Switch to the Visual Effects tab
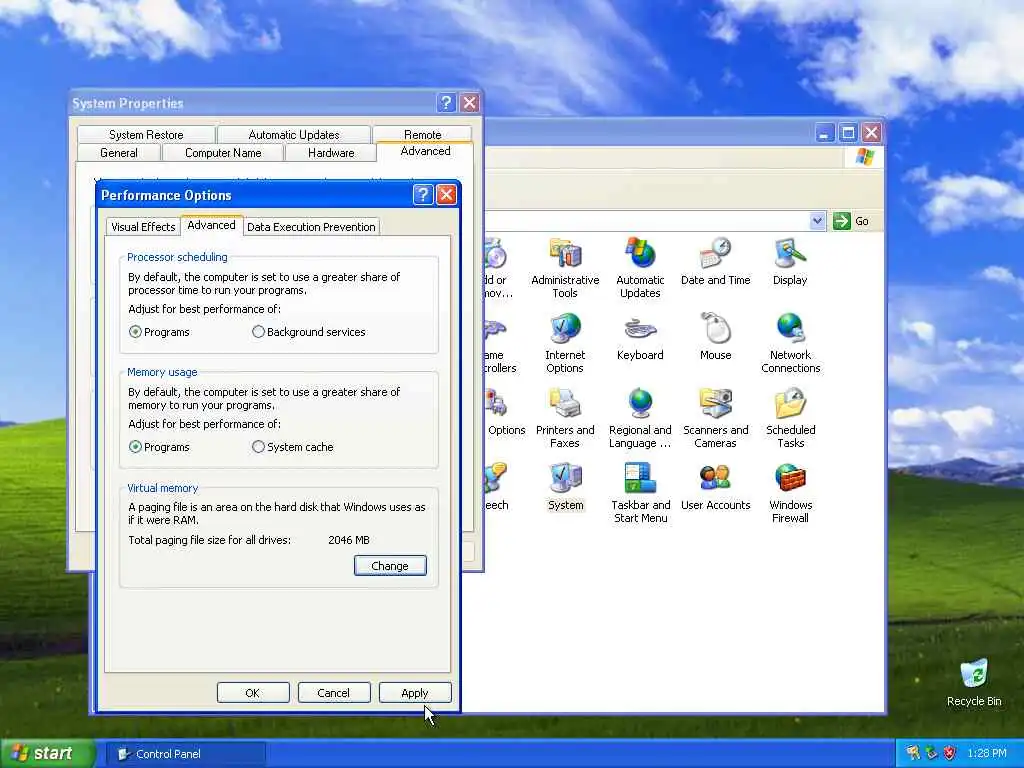 point(143,227)
